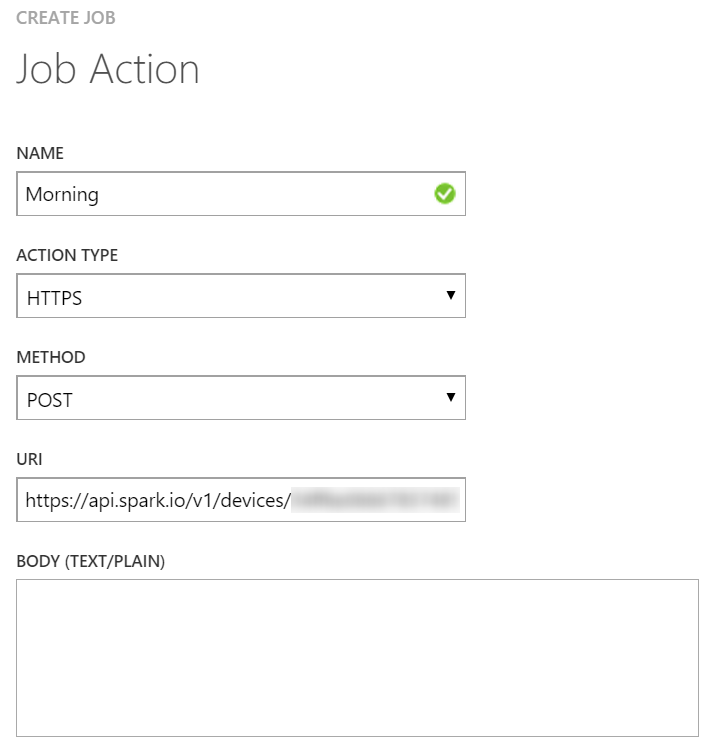718x755 pixels.
Task: Click the METHOD label
Action: point(51,357)
